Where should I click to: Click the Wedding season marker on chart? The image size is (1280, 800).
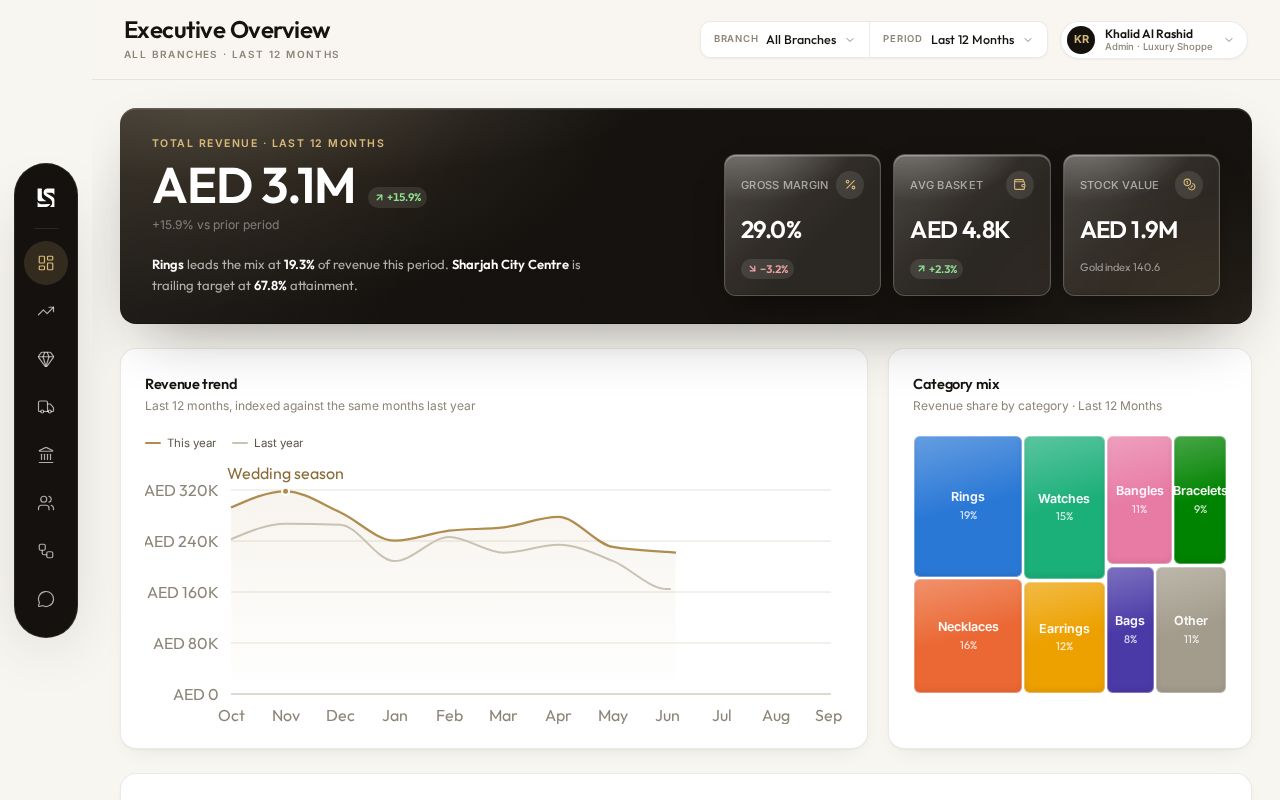click(x=286, y=491)
